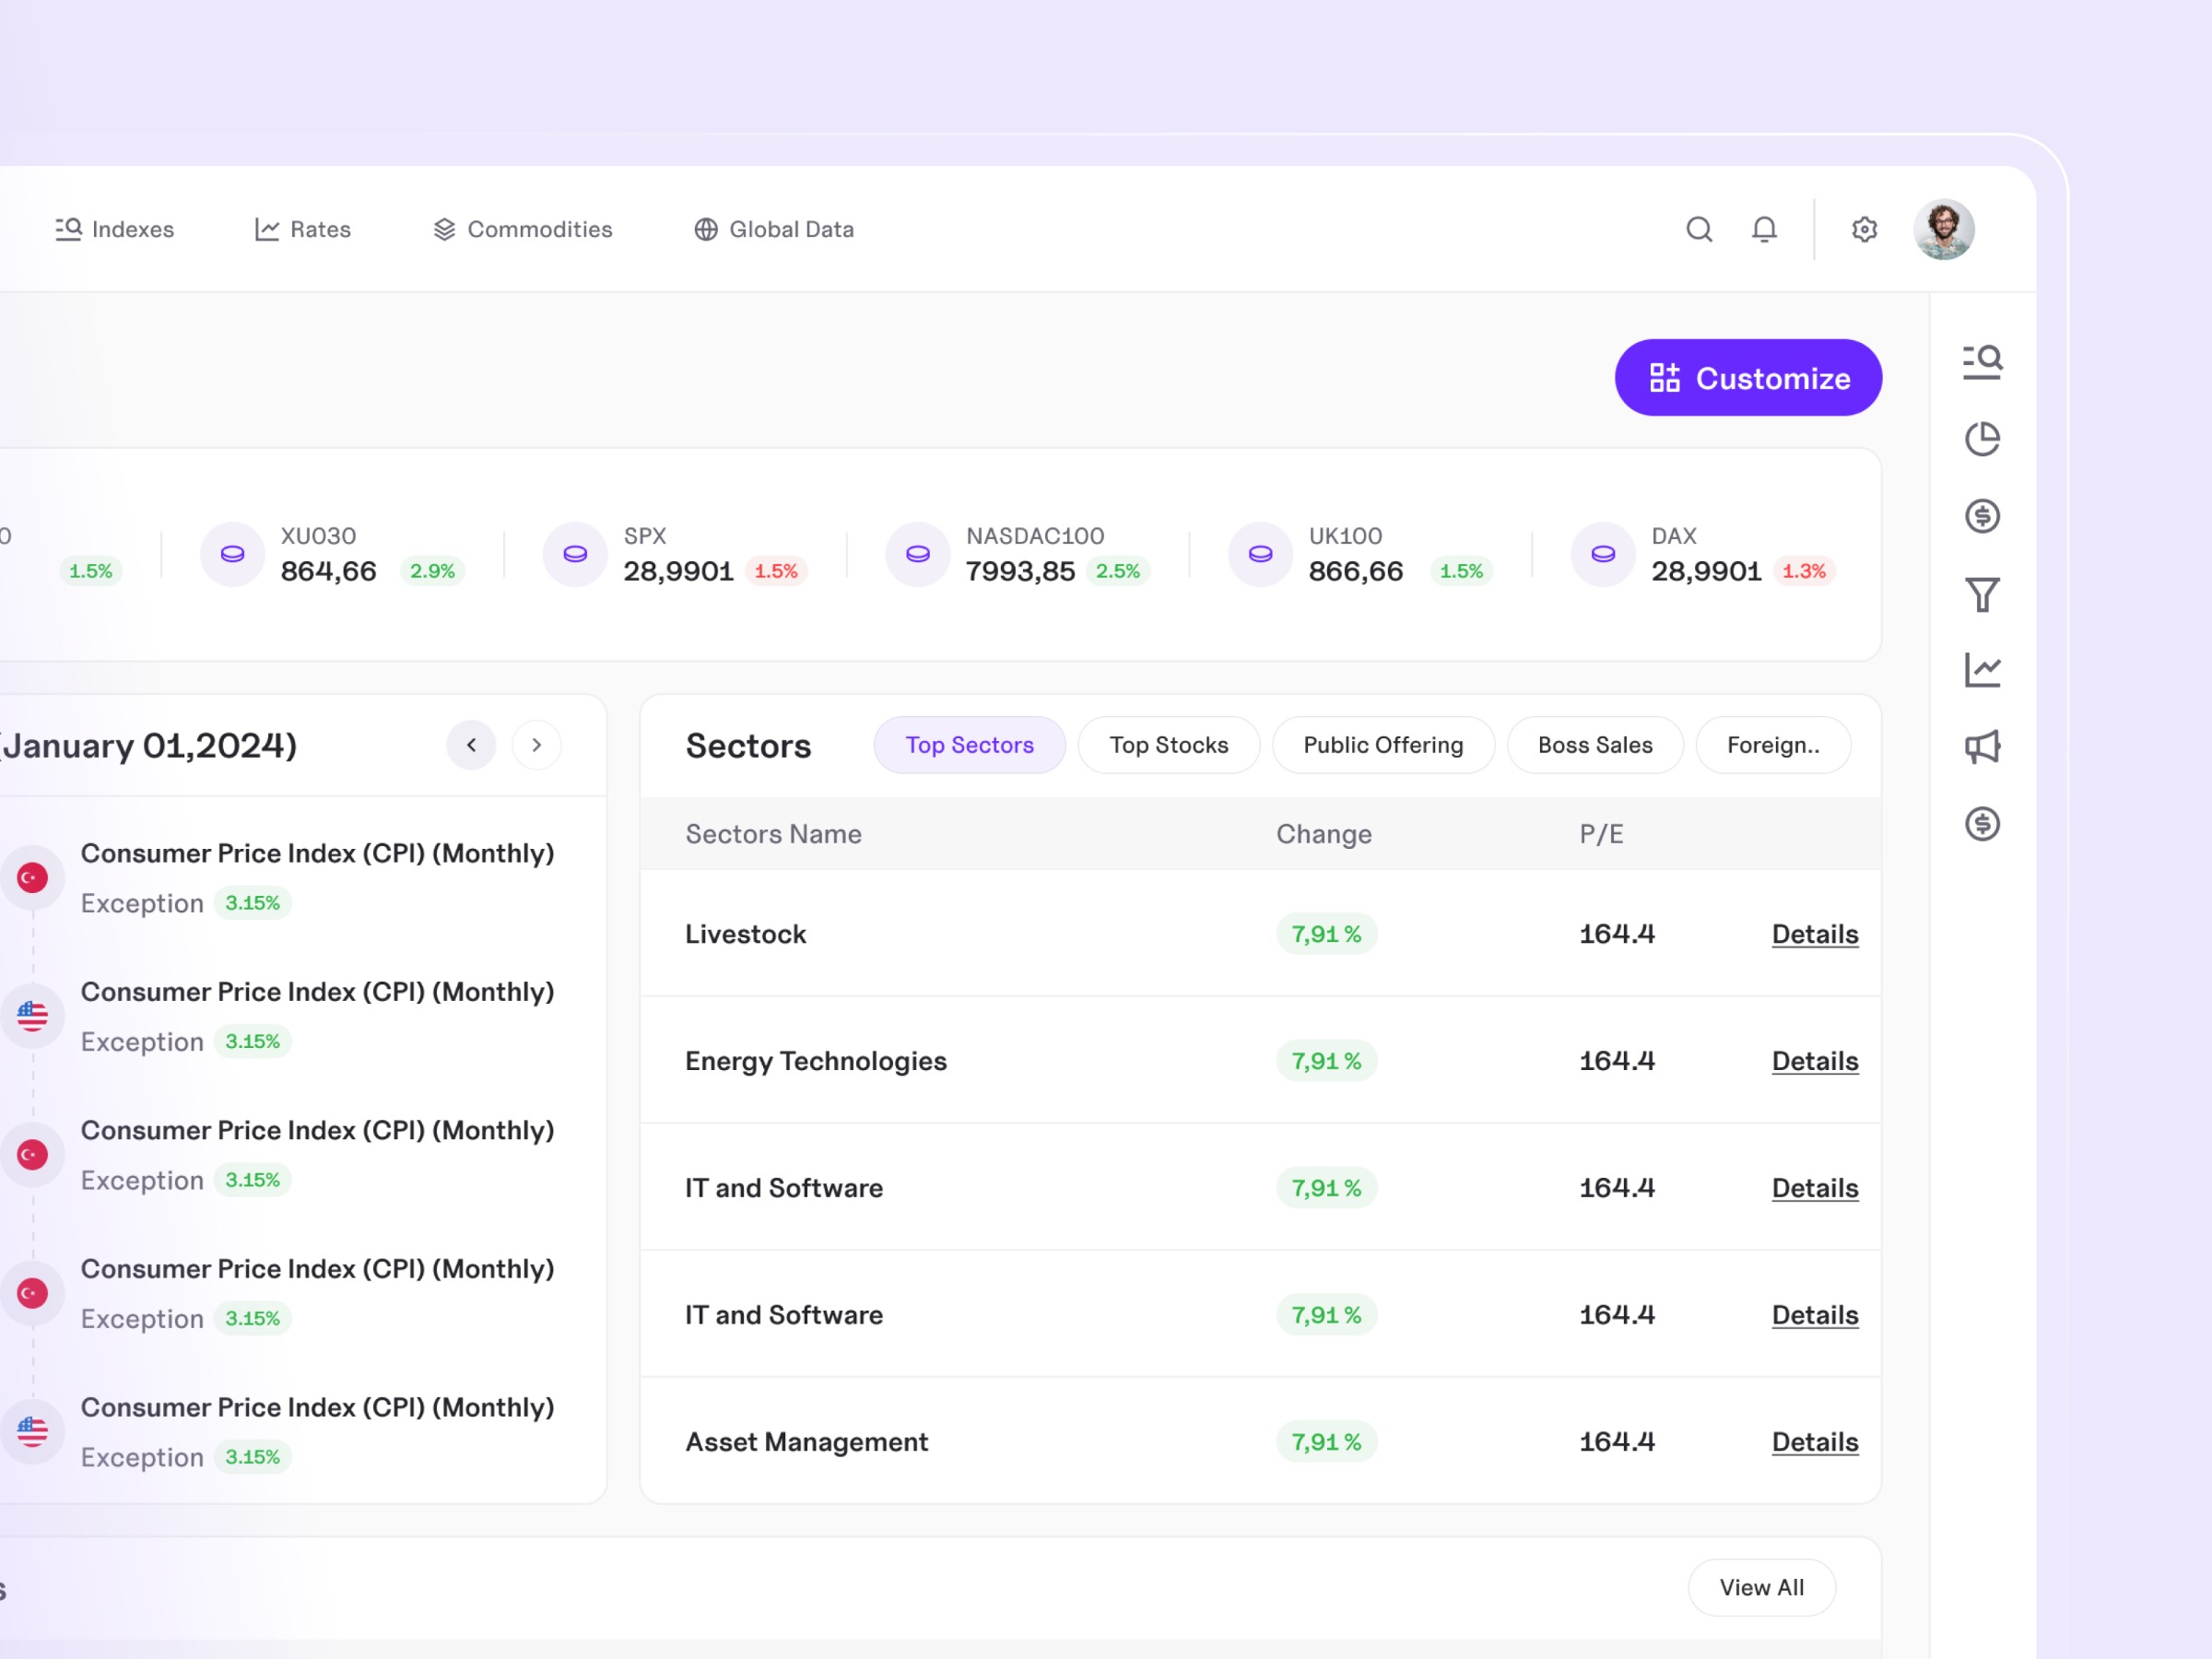This screenshot has height=1659, width=2212.
Task: Click the sidebar search-list icon
Action: pyautogui.click(x=1982, y=361)
